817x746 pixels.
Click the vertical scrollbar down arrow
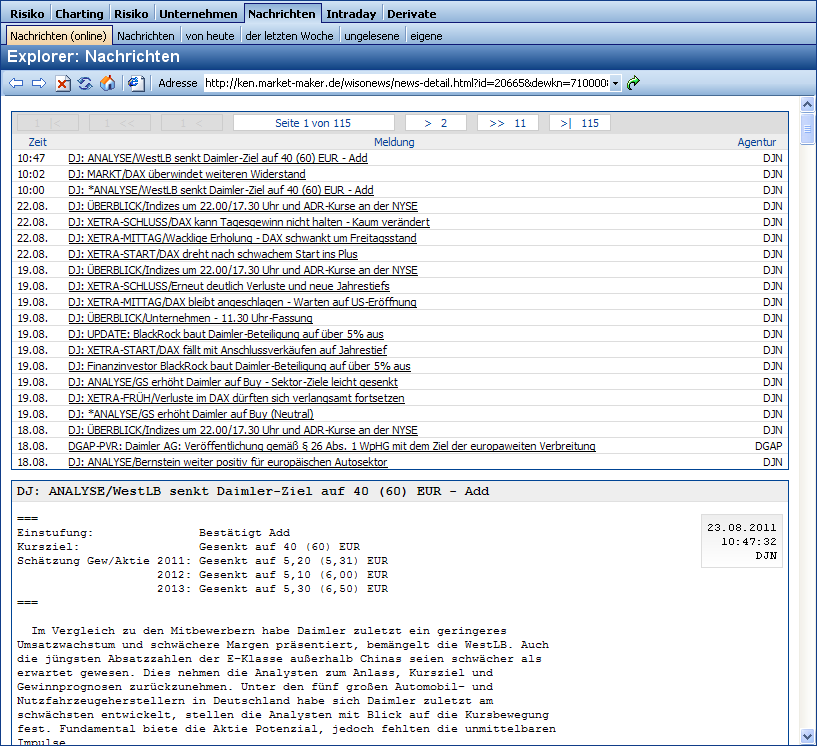[x=808, y=737]
